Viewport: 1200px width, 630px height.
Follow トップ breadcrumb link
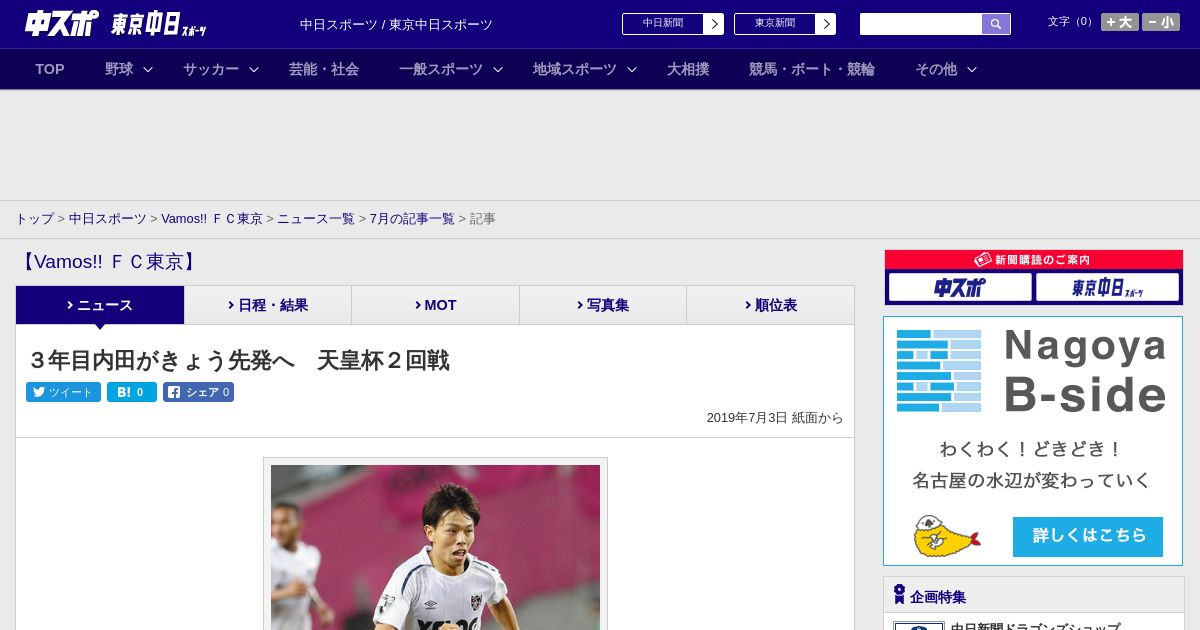[x=34, y=218]
